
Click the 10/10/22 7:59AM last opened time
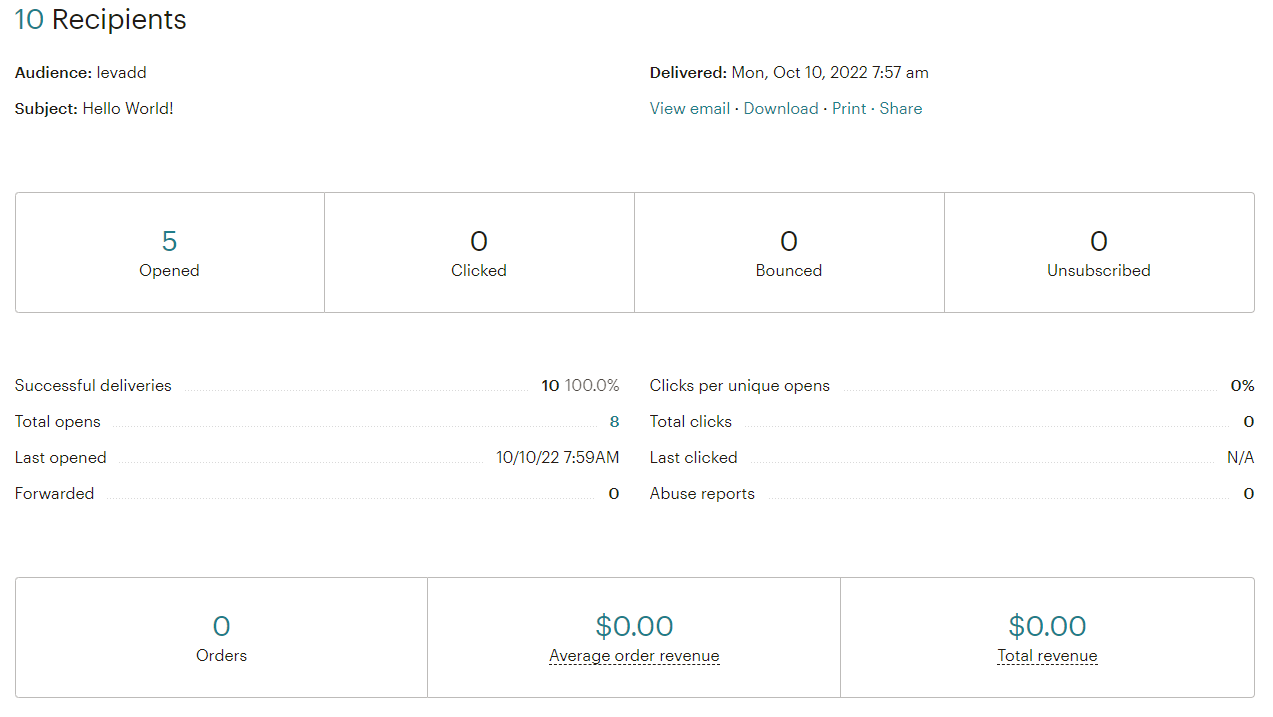pos(558,458)
